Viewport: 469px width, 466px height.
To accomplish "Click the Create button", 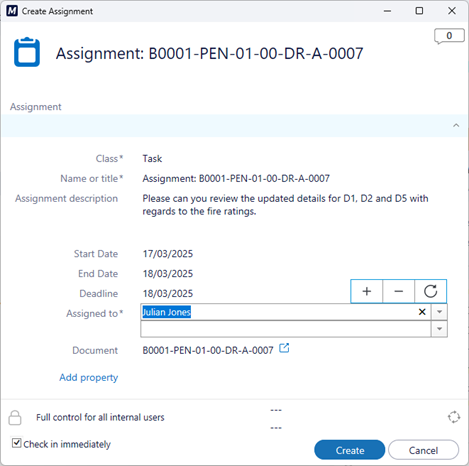I will click(x=350, y=450).
